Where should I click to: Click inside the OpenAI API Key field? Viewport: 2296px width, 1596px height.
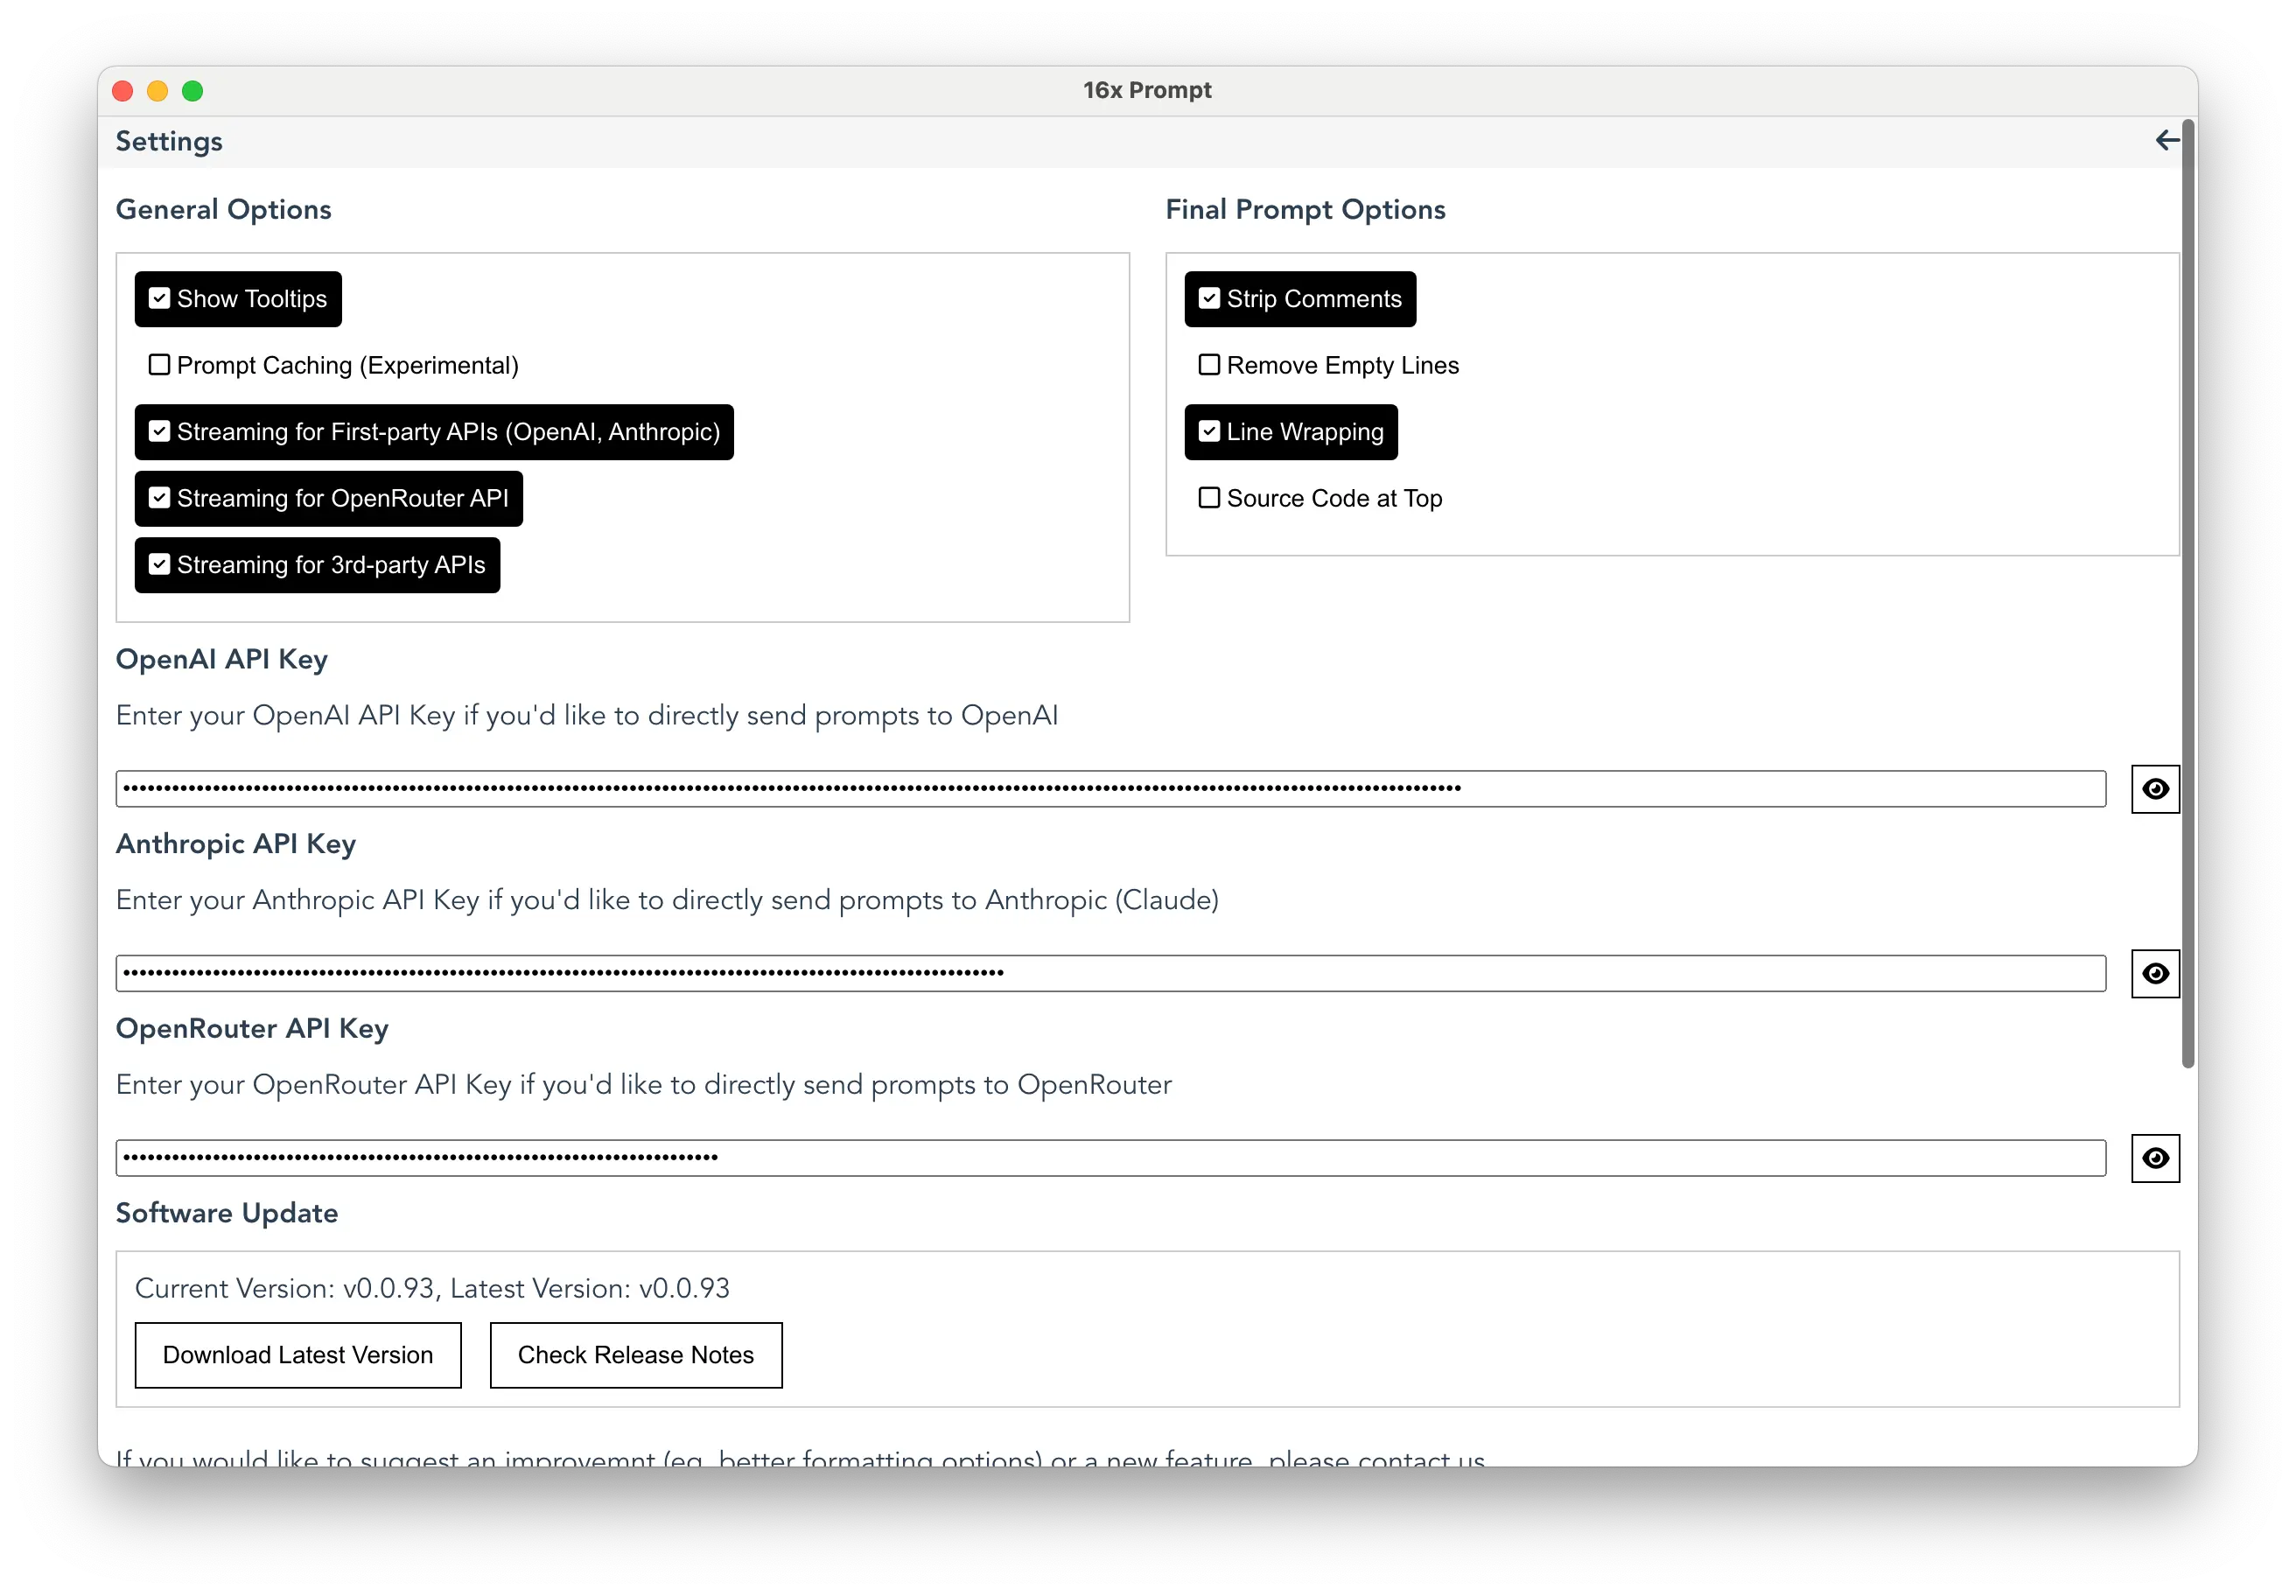pos(1100,789)
